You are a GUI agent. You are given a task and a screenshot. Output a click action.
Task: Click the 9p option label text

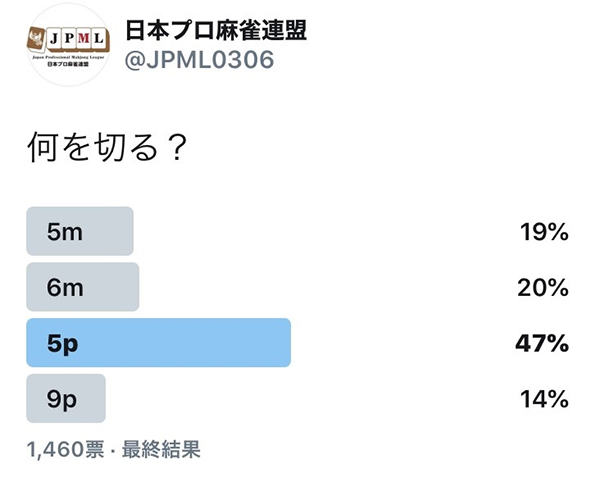[62, 400]
